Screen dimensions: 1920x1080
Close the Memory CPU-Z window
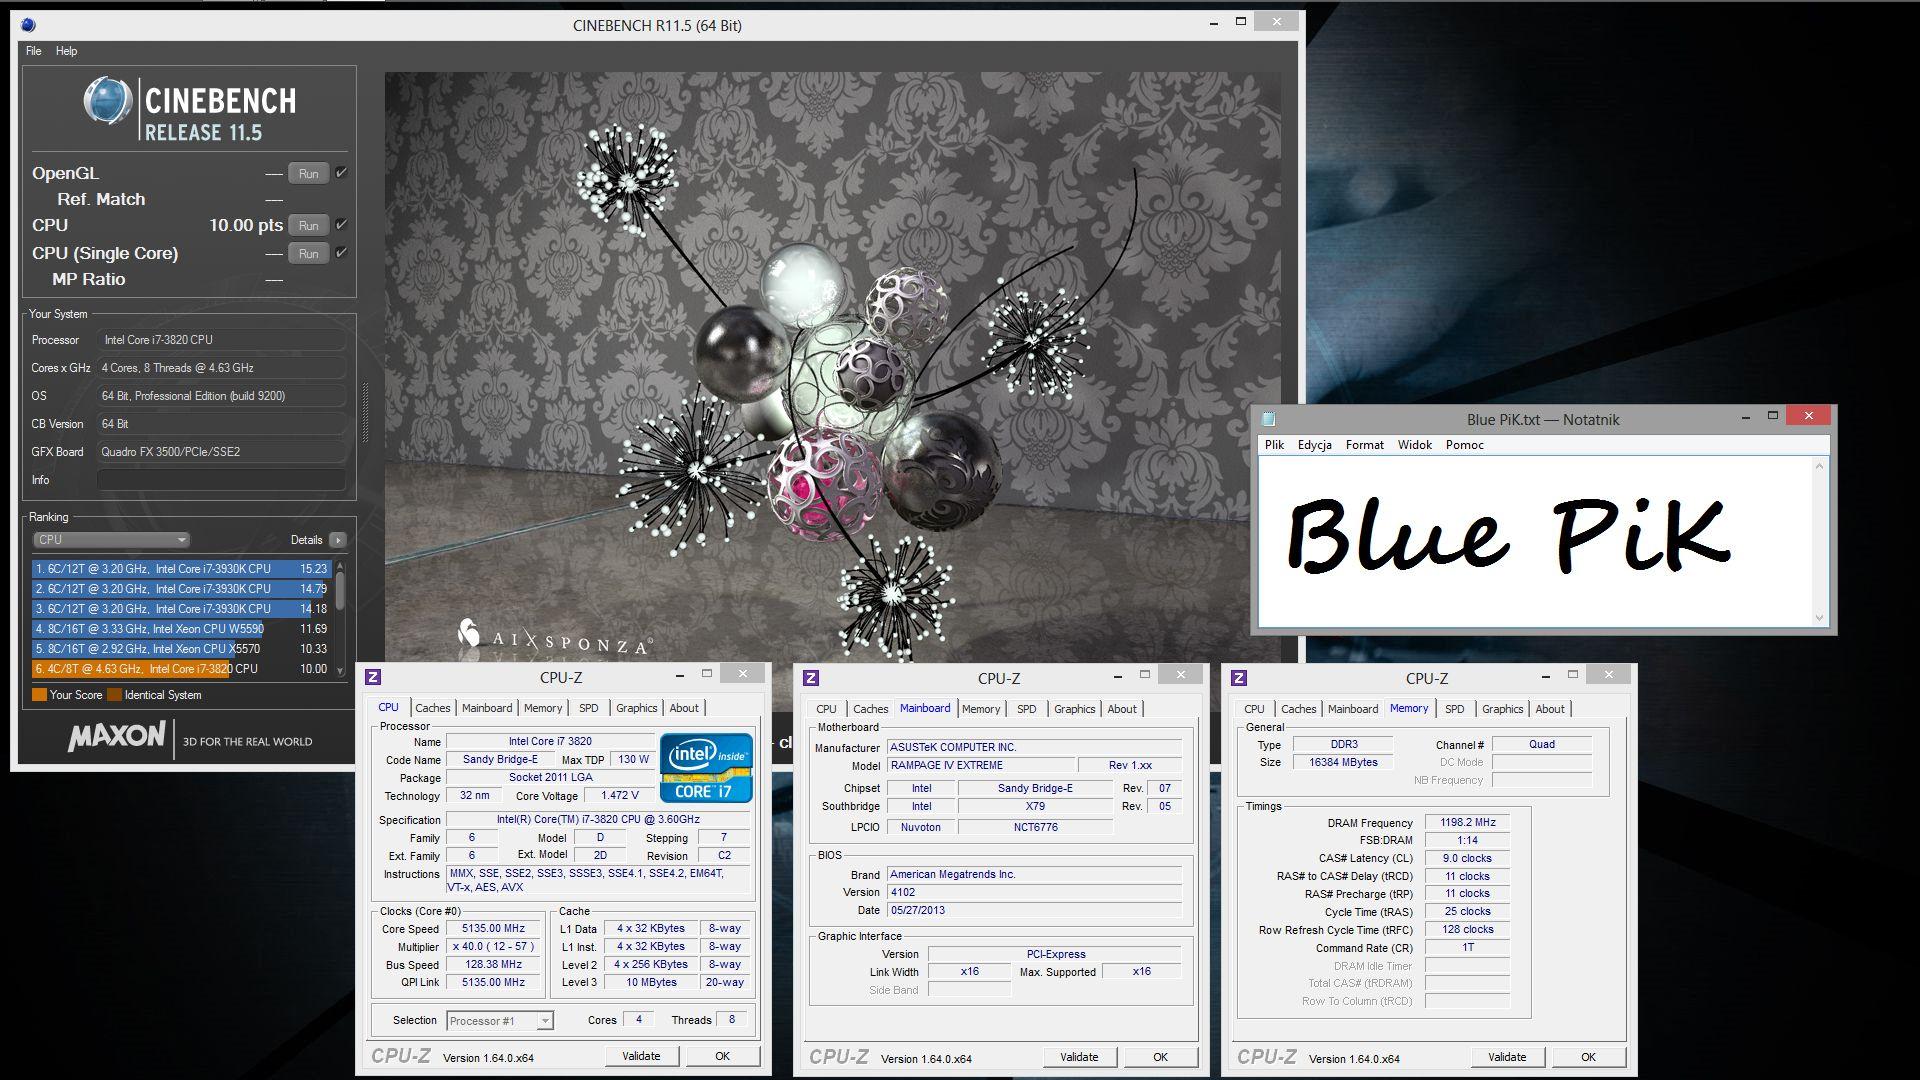pyautogui.click(x=1608, y=675)
